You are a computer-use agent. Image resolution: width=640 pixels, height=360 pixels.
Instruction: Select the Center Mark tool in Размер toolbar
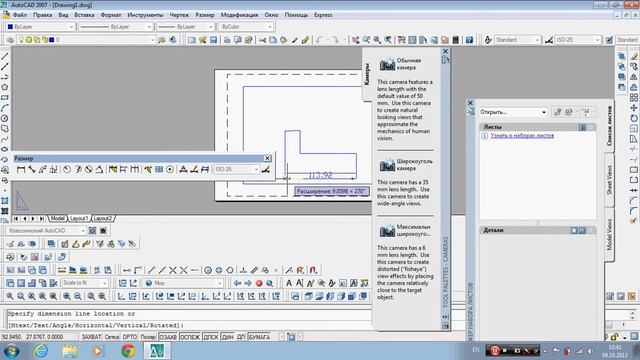pos(170,169)
